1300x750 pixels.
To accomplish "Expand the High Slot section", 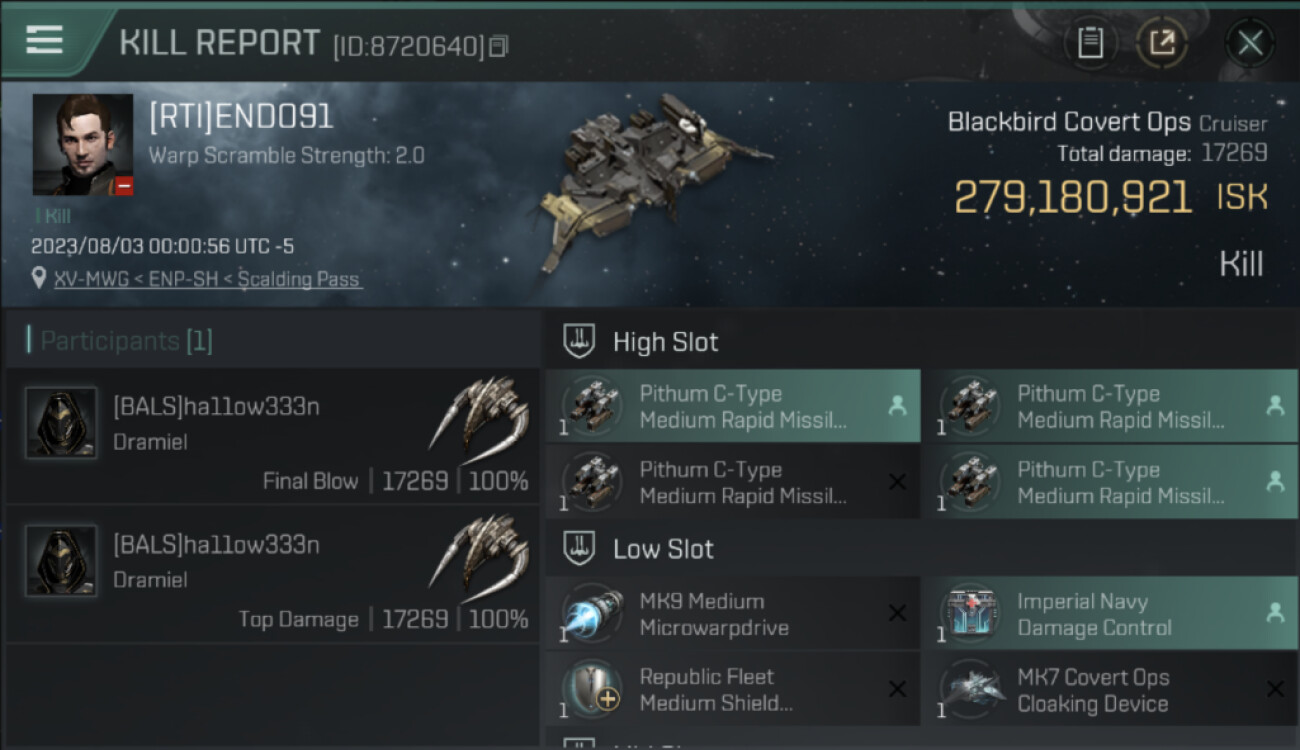I will [665, 342].
